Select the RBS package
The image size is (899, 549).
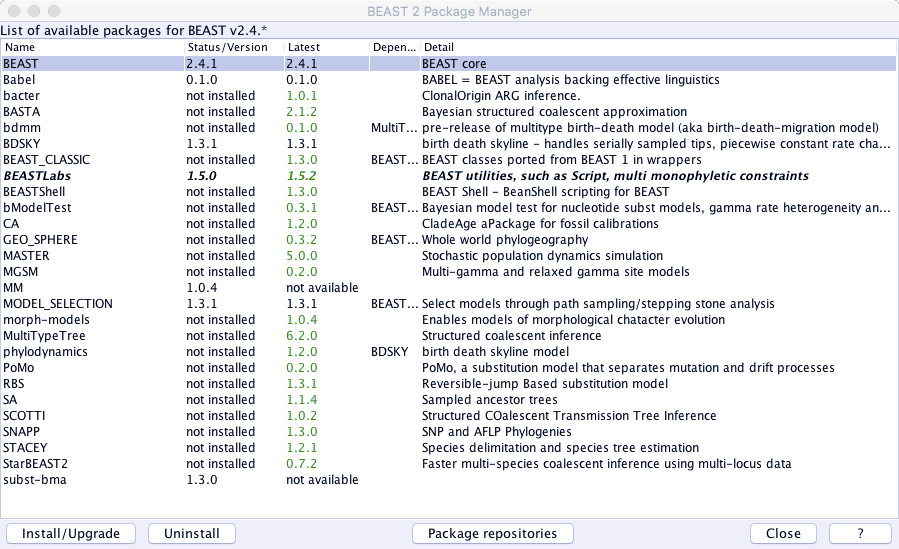449,384
